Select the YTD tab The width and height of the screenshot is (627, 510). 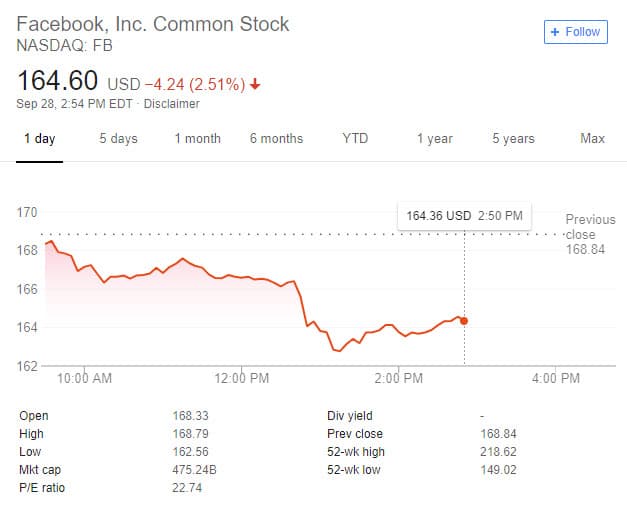point(355,139)
